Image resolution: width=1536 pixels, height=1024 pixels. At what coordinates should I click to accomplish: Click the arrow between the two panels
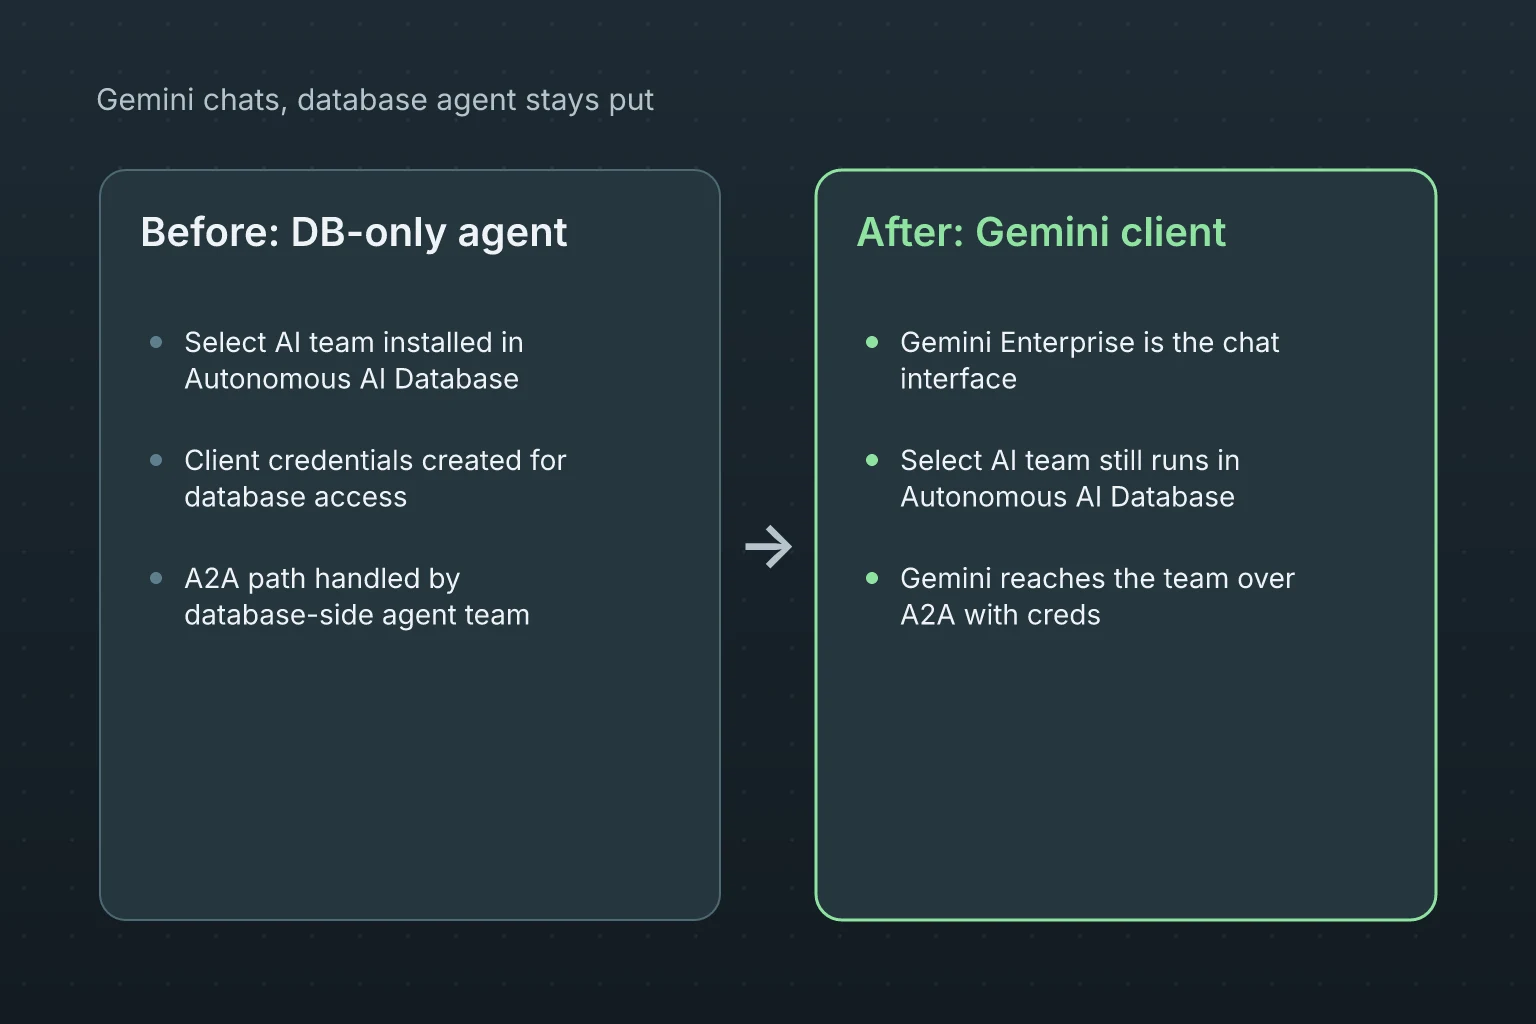click(x=768, y=546)
